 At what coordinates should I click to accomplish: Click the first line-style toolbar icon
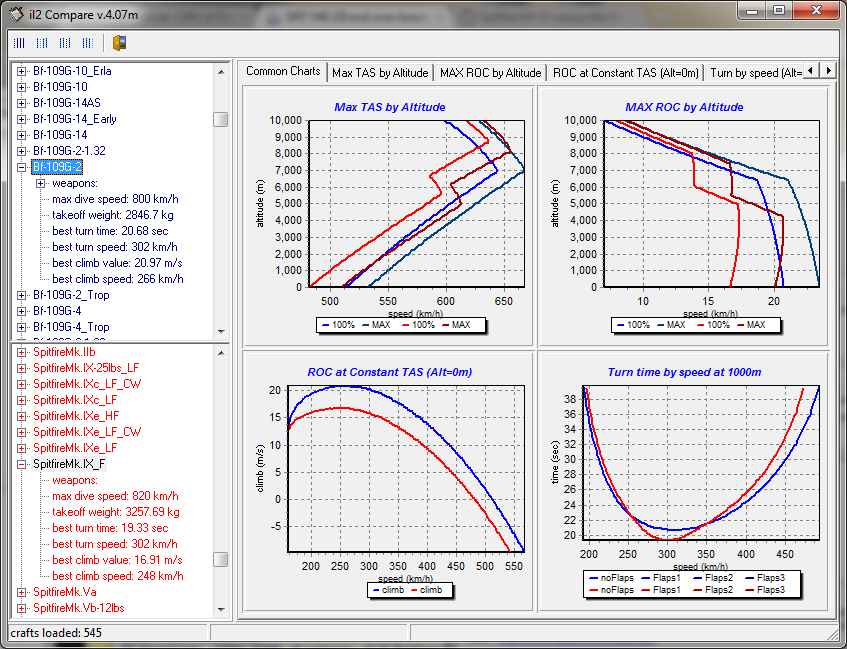(19, 43)
